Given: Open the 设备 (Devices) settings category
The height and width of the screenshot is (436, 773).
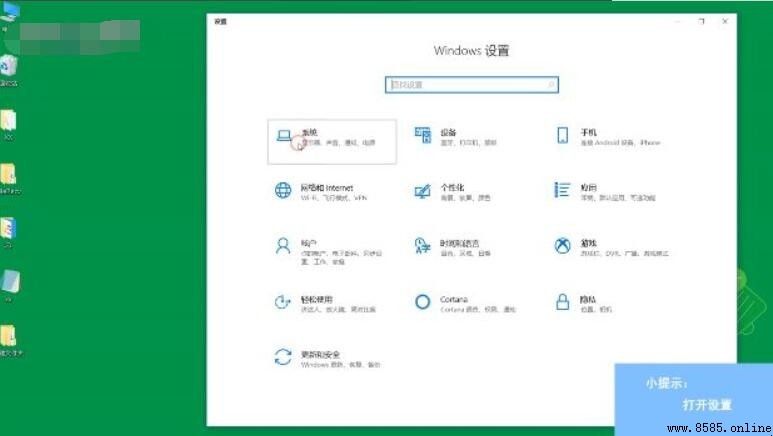Looking at the screenshot, I should (x=456, y=137).
